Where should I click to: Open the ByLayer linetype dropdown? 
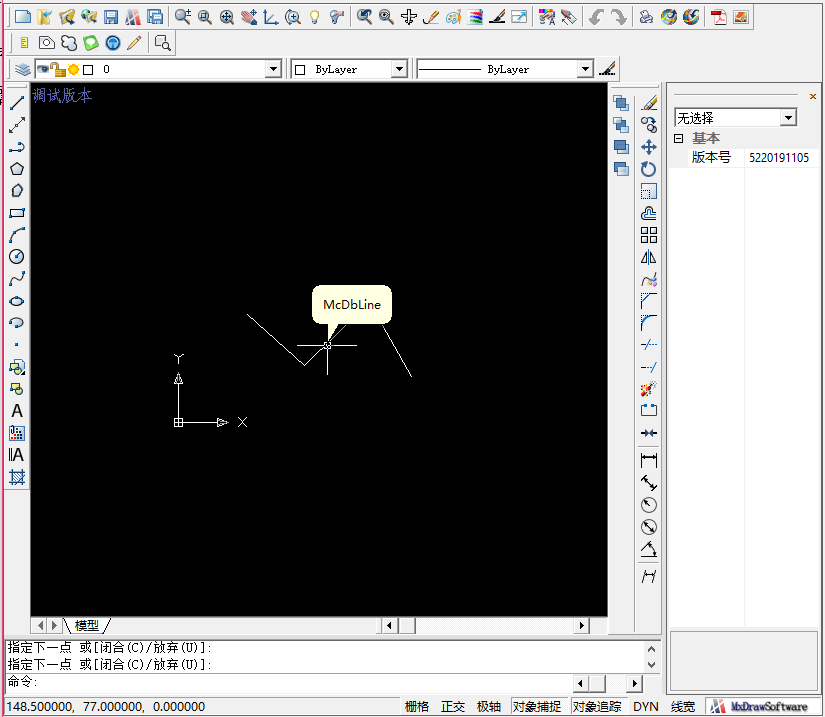tap(585, 70)
